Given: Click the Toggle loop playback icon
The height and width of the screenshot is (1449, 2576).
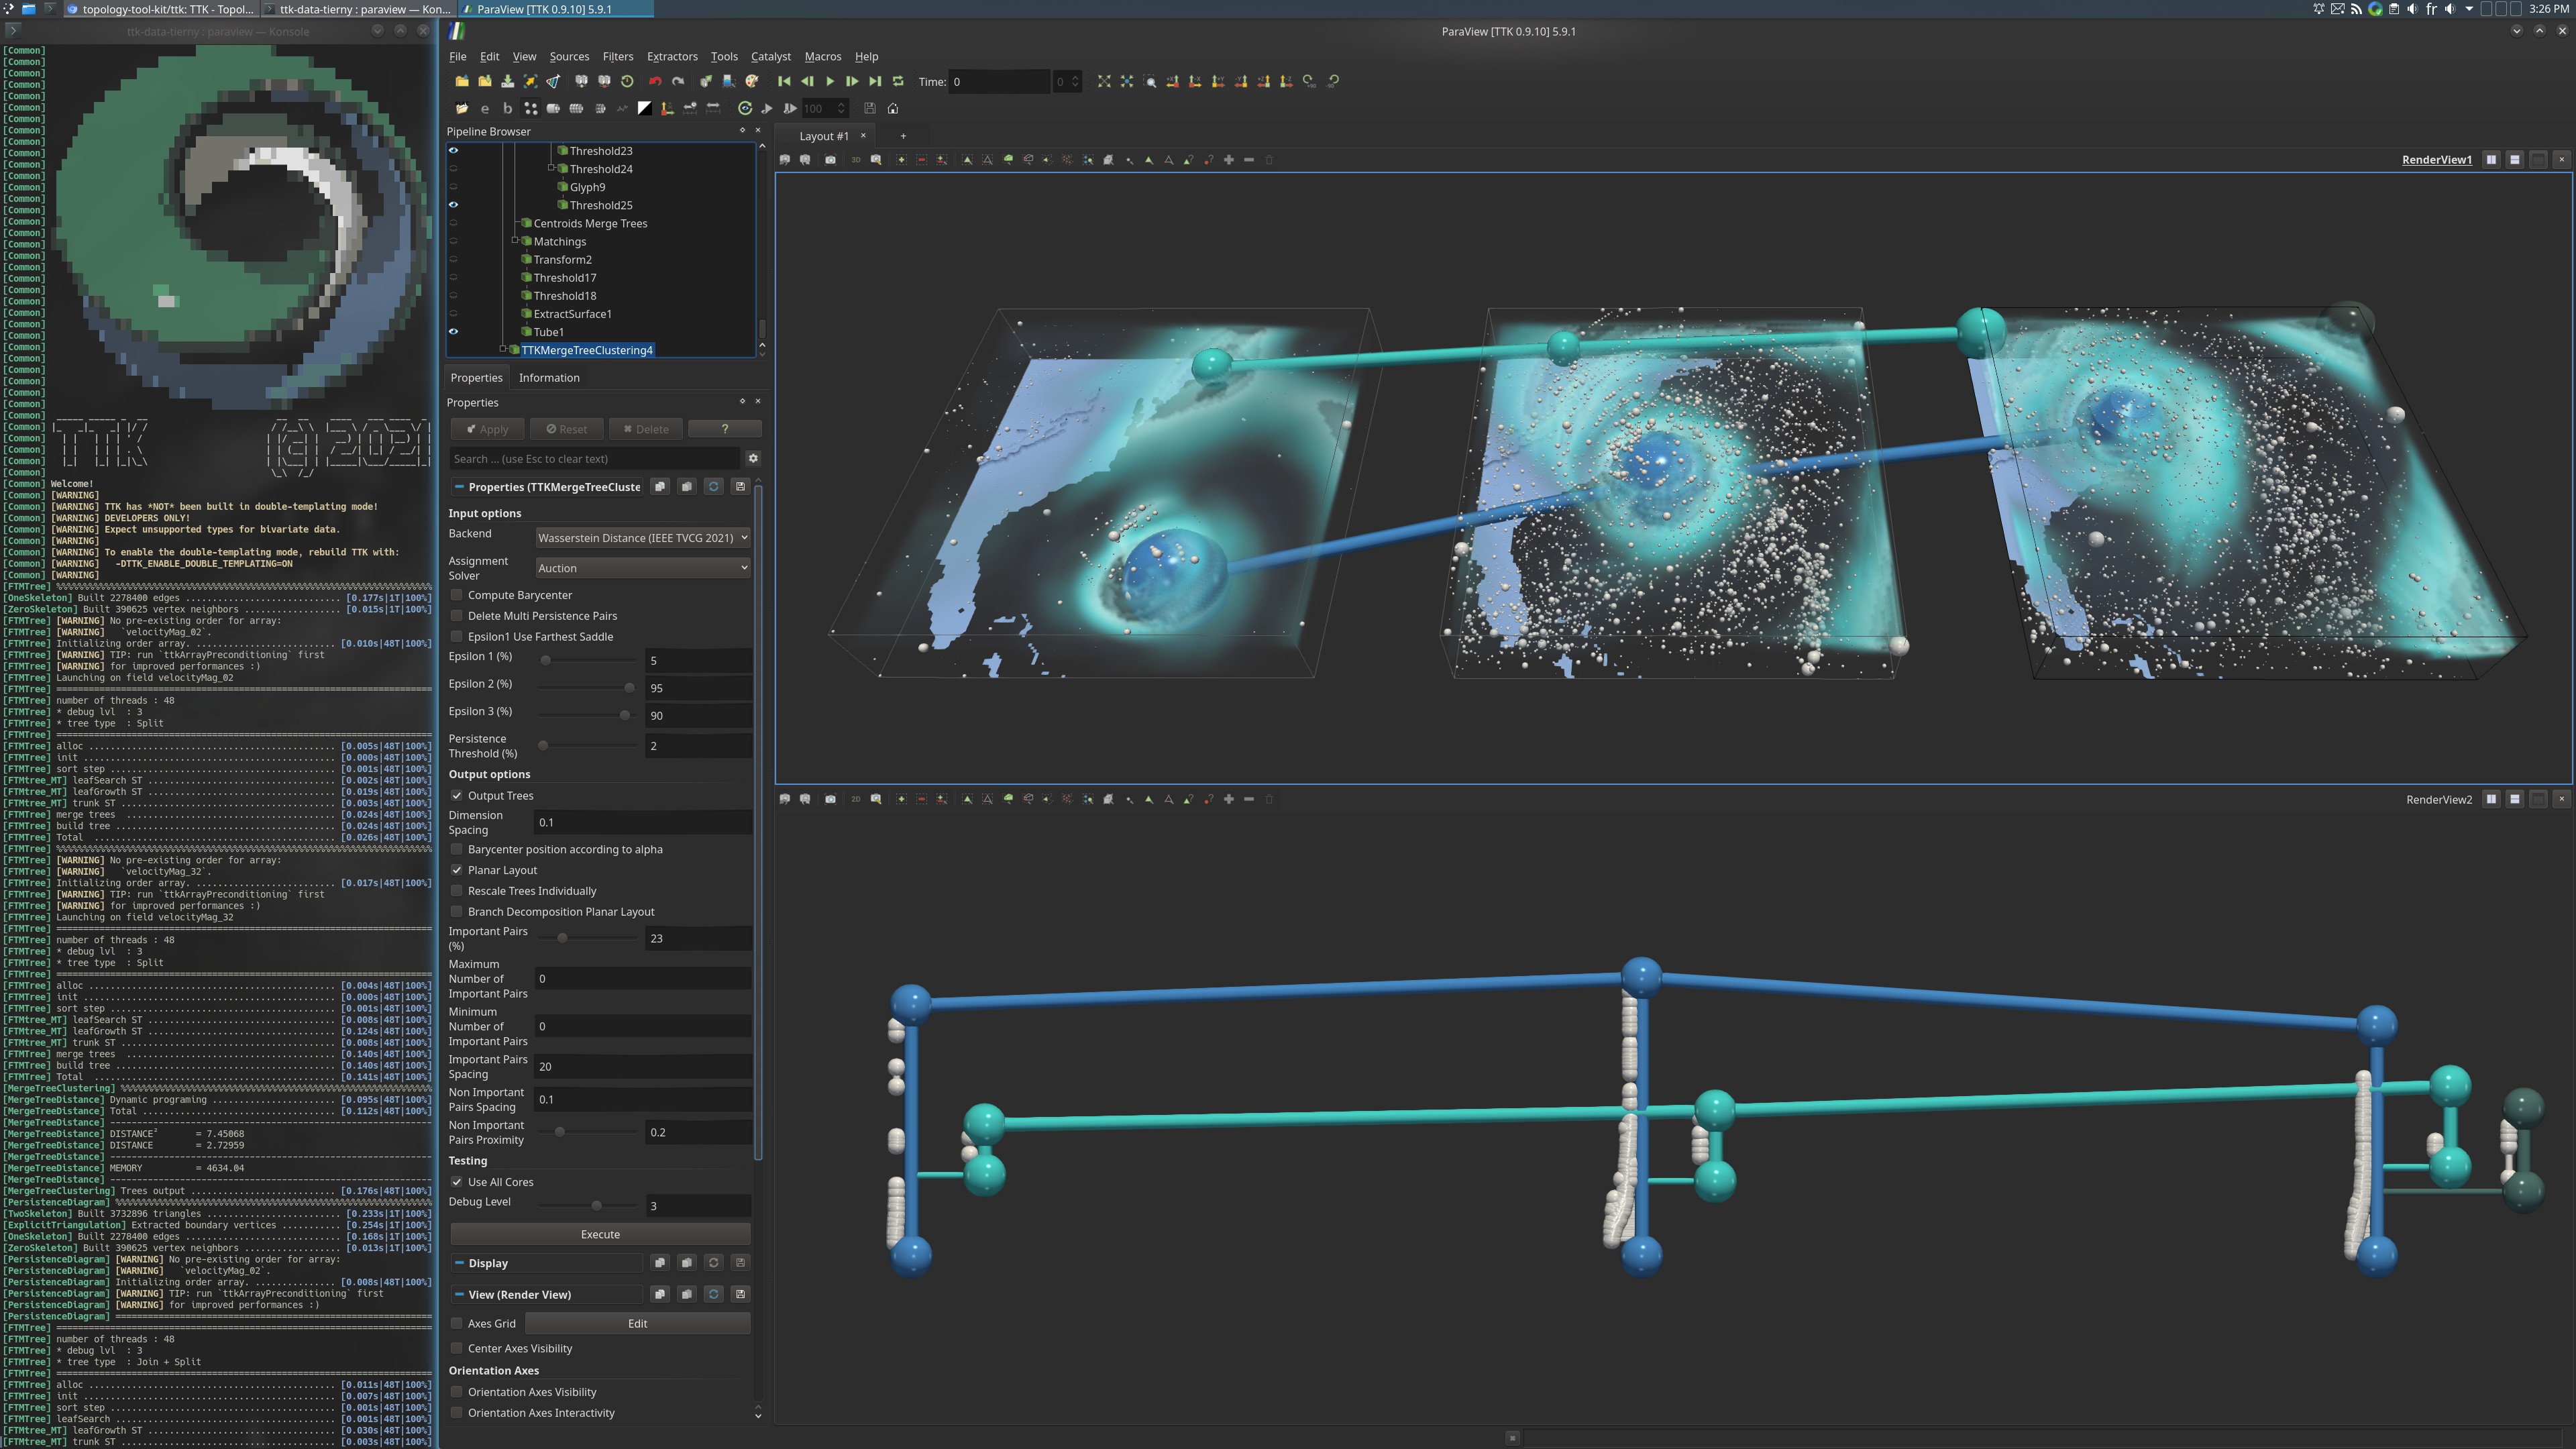Looking at the screenshot, I should pyautogui.click(x=898, y=82).
